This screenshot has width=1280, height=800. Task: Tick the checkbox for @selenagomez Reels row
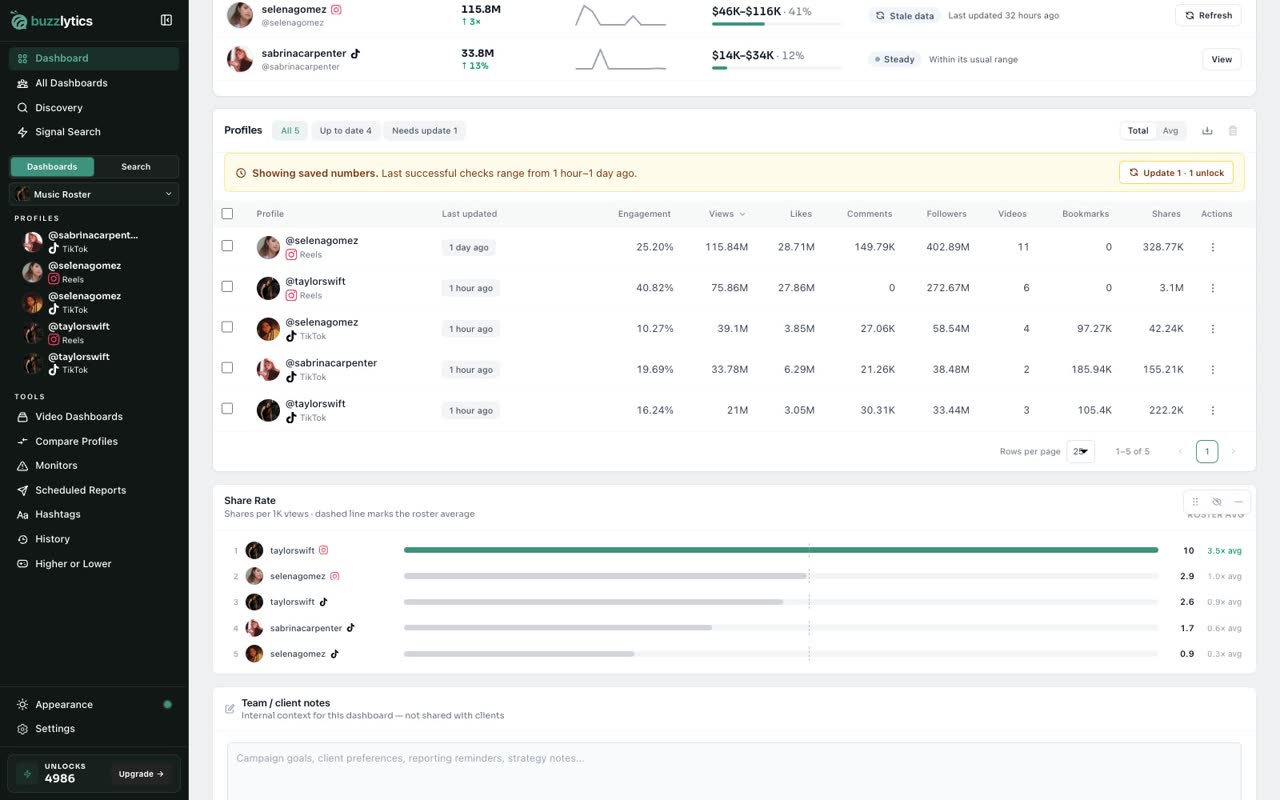pos(227,246)
